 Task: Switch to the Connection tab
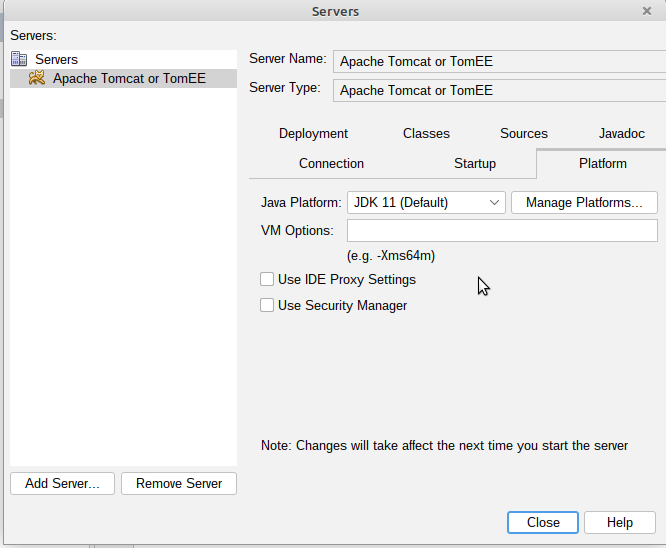click(331, 164)
